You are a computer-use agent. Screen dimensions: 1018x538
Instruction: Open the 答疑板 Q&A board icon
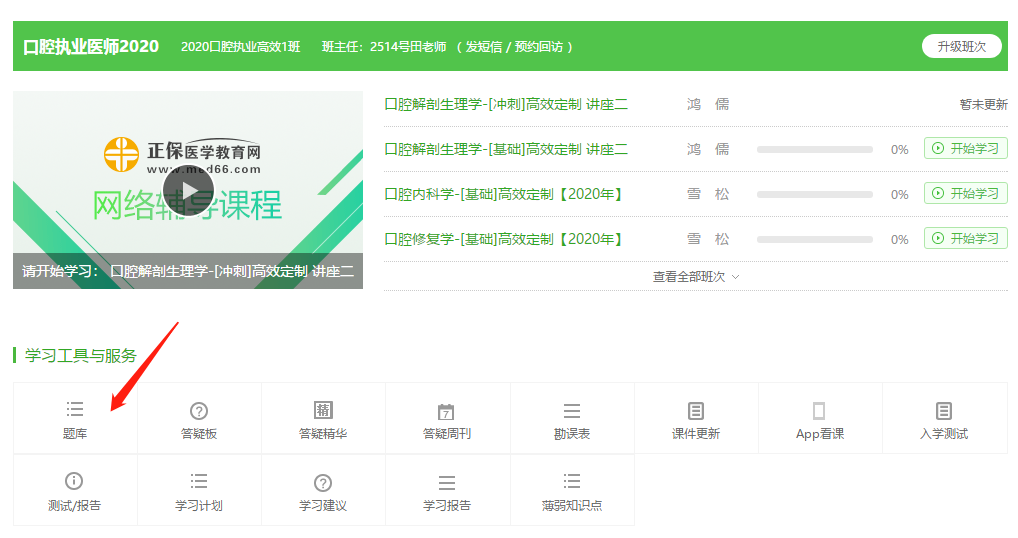[x=199, y=411]
